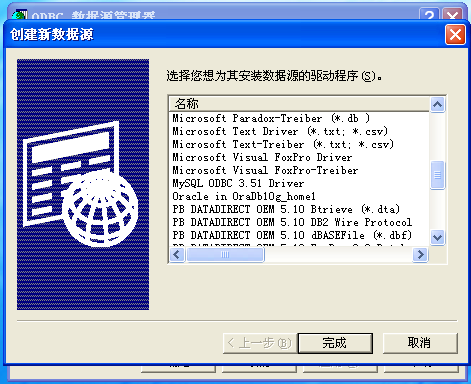The image size is (471, 384).
Task: Select Microsoft Text-Treiber (*.txt; *.csv) entry
Action: pos(283,144)
